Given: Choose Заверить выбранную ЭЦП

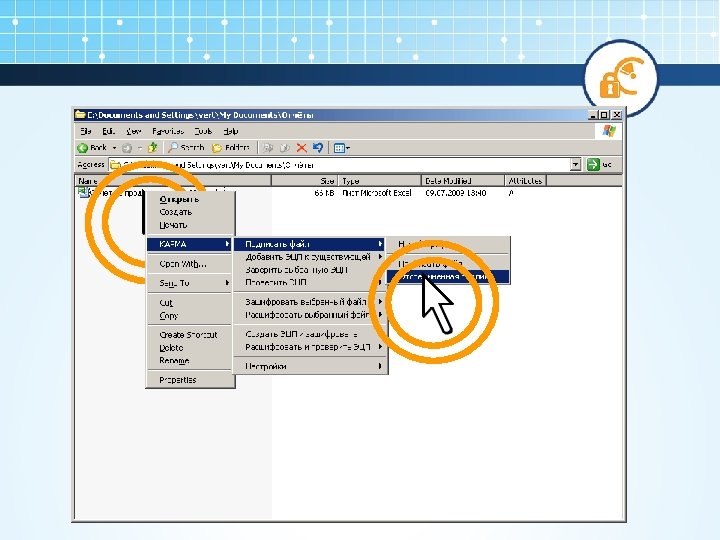Looking at the screenshot, I should pyautogui.click(x=309, y=270).
